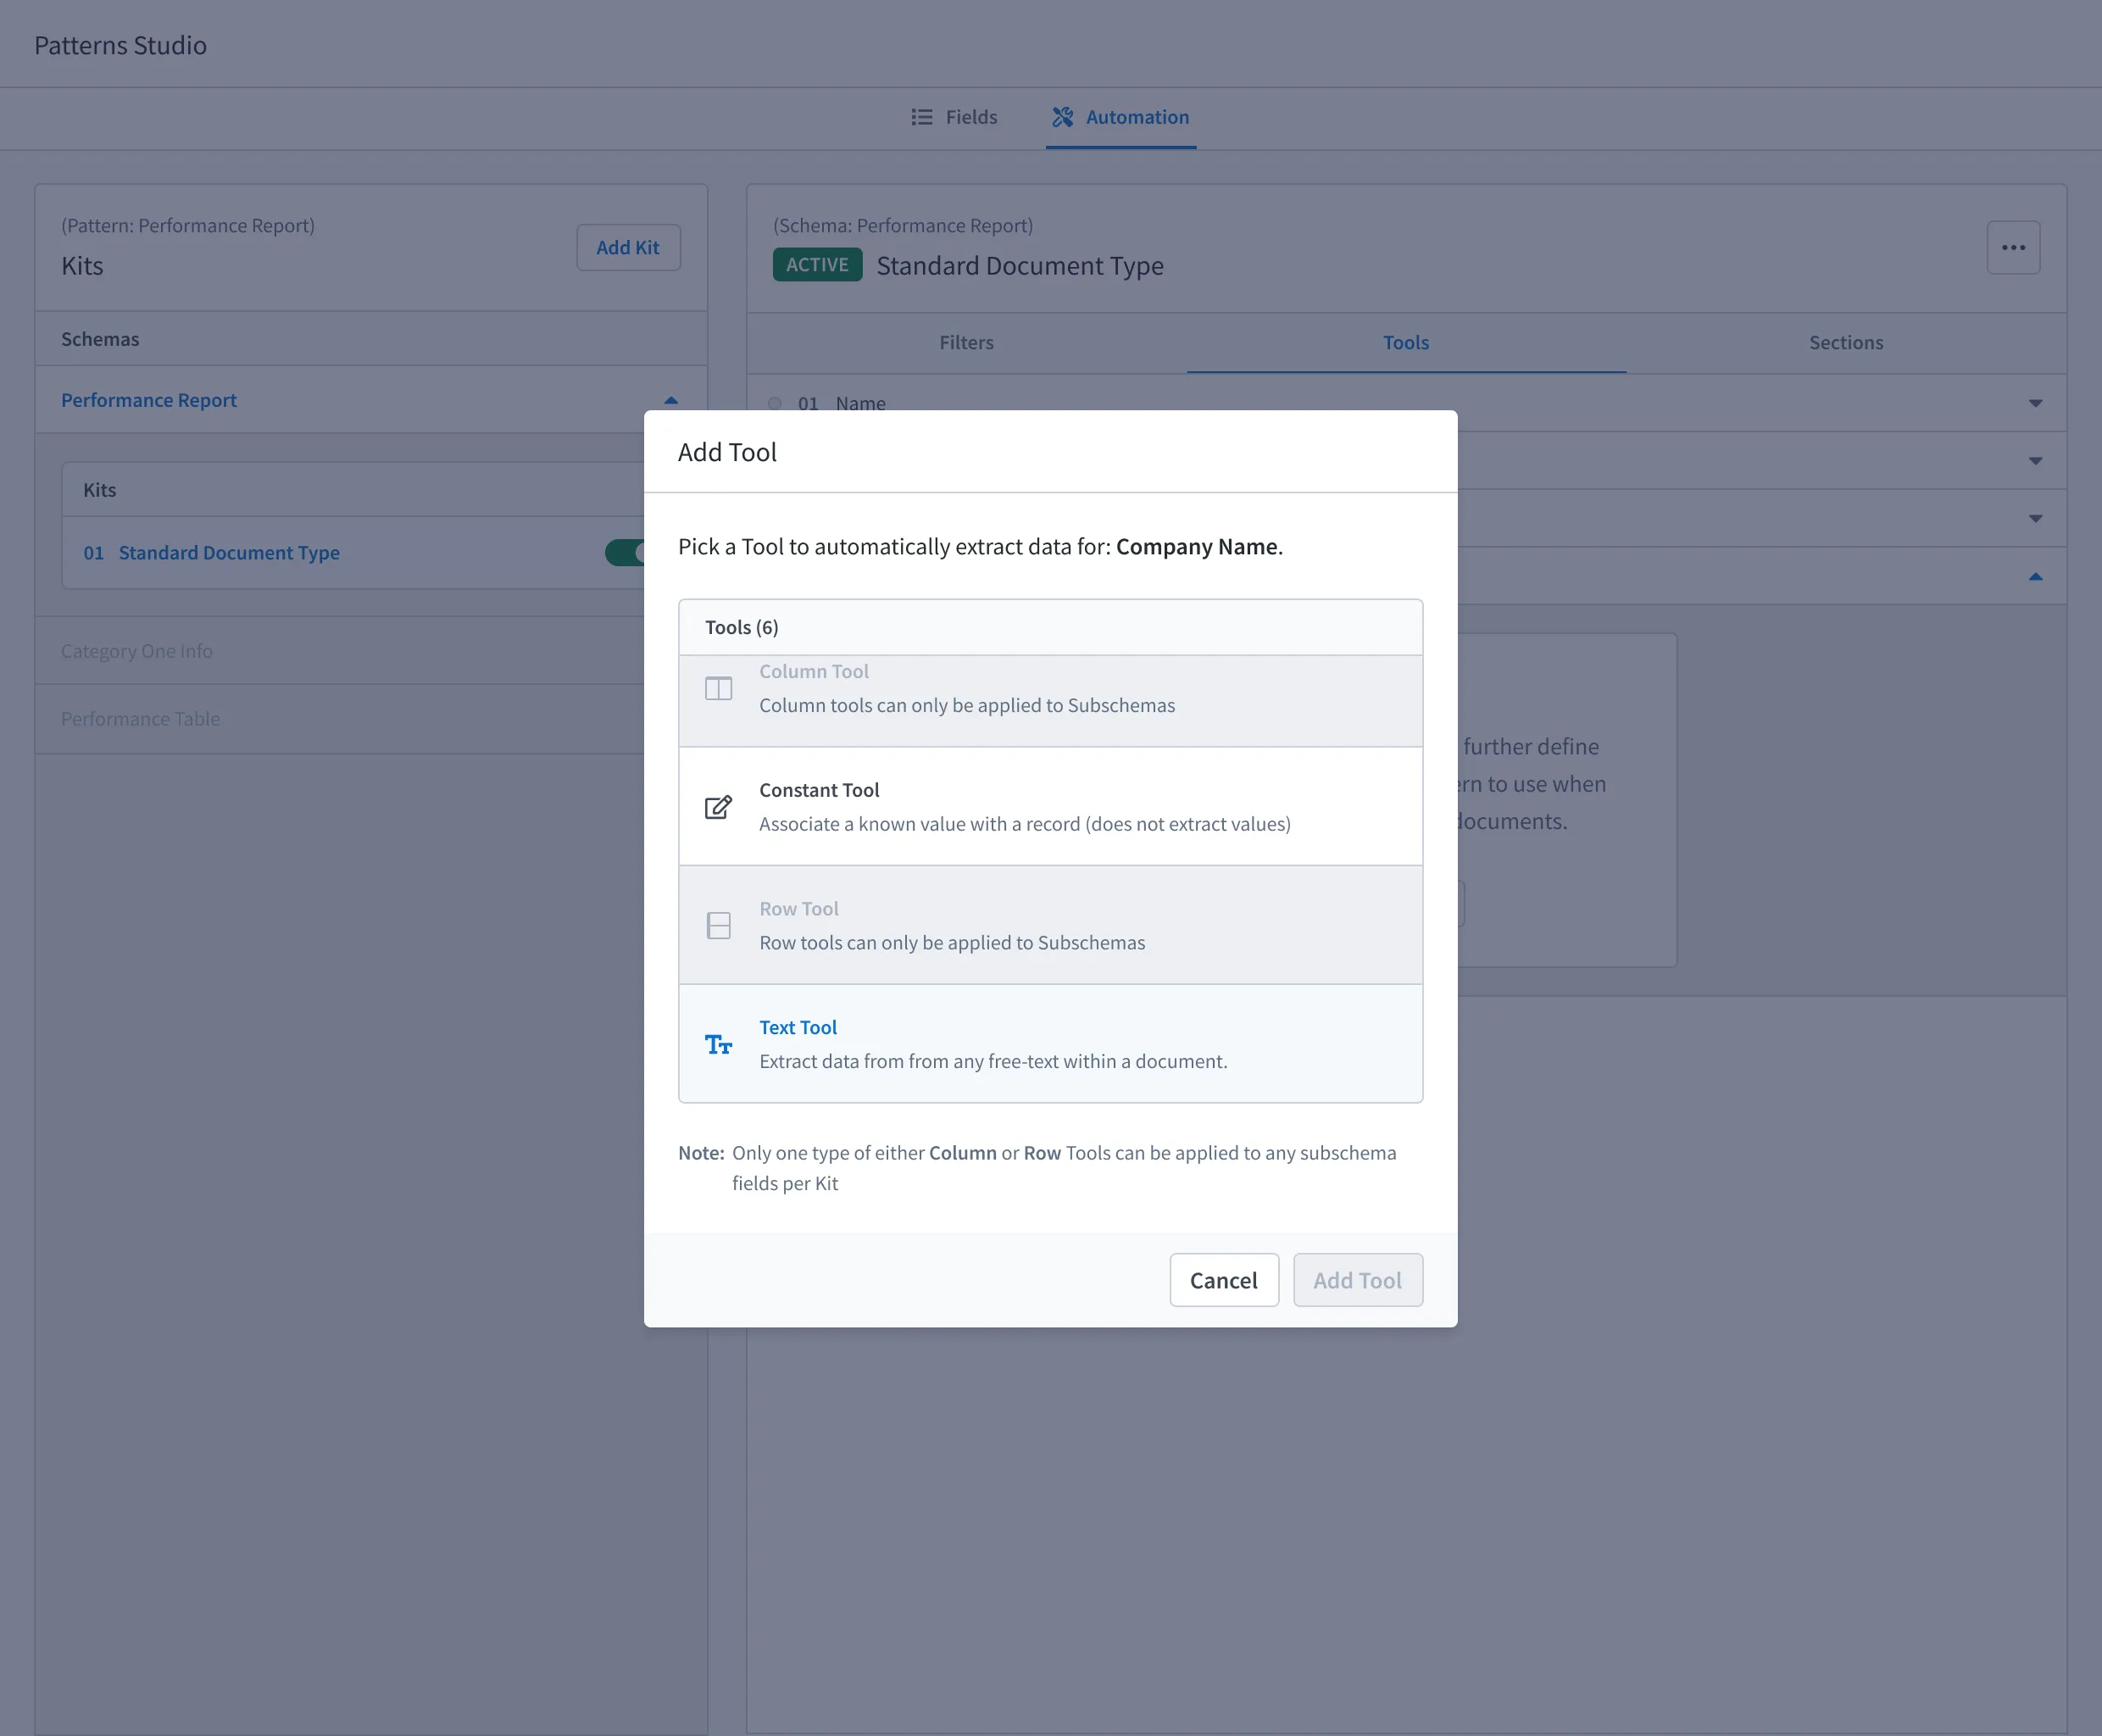The height and width of the screenshot is (1736, 2102).
Task: Expand the third field row arrow
Action: [x=2035, y=518]
